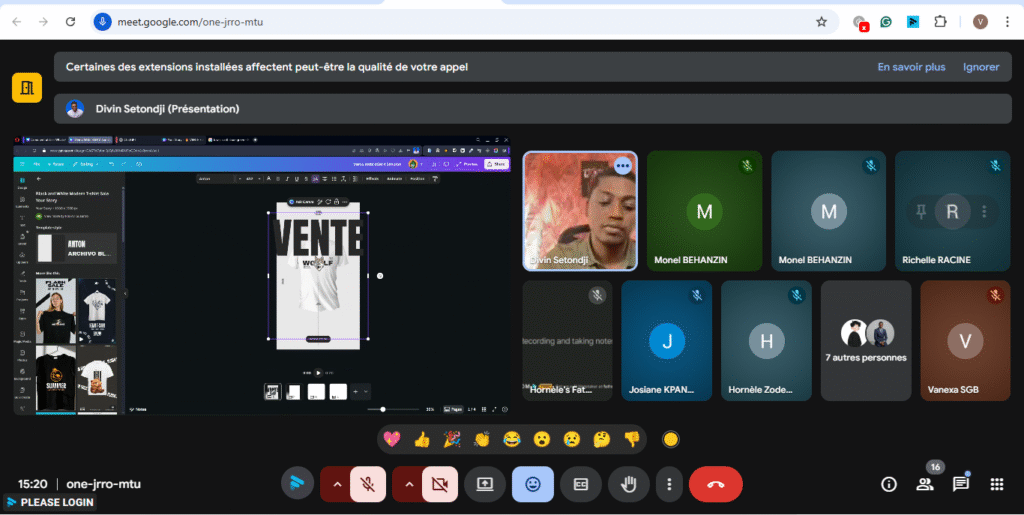The height and width of the screenshot is (515, 1024).
Task: Dismiss the warning with 'Ignorer'
Action: [980, 67]
